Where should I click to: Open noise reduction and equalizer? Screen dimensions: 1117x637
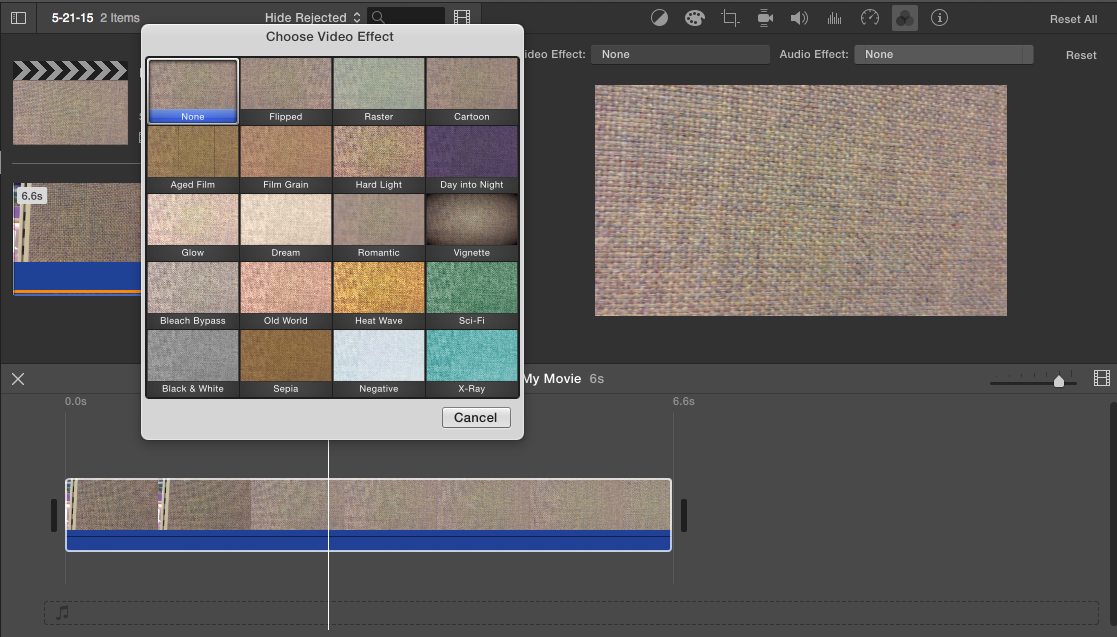834,18
